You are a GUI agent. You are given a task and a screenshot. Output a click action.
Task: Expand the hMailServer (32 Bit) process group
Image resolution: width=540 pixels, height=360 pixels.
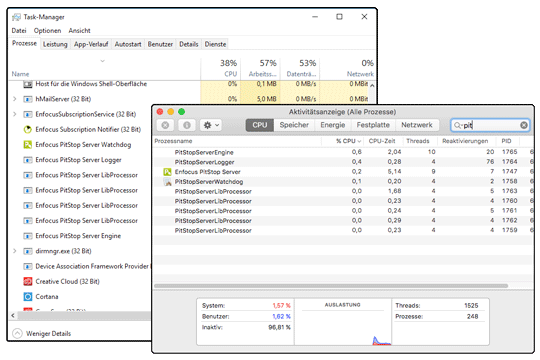(x=14, y=99)
